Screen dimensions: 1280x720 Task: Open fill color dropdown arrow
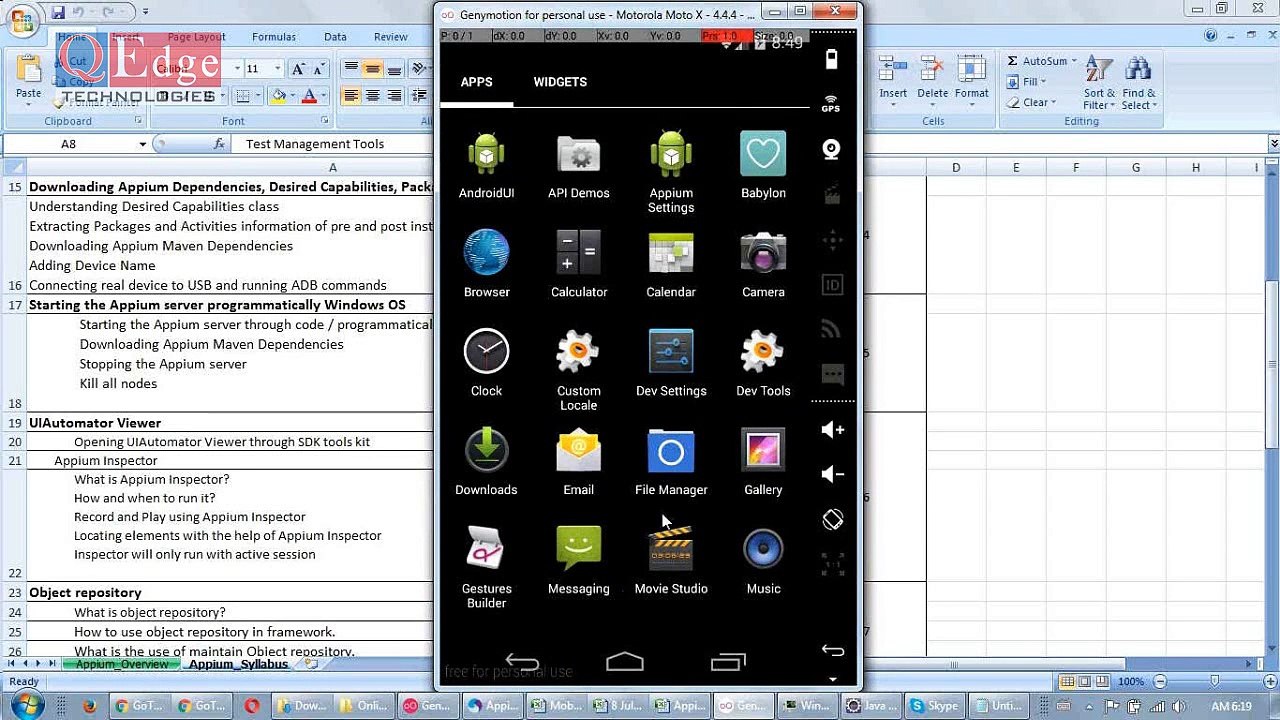point(295,96)
